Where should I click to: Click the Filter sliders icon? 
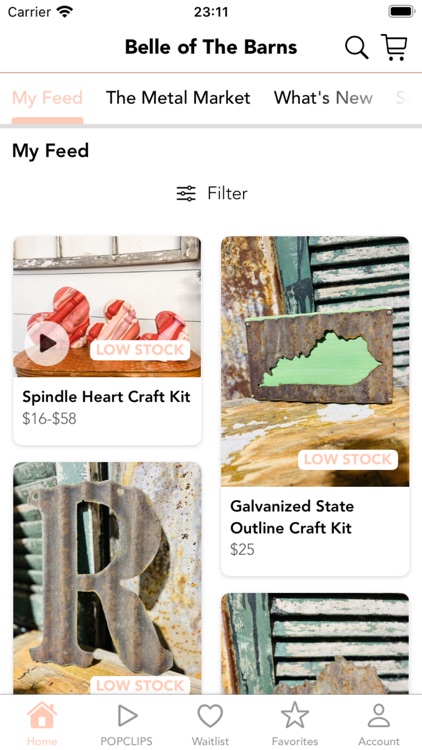pyautogui.click(x=186, y=193)
